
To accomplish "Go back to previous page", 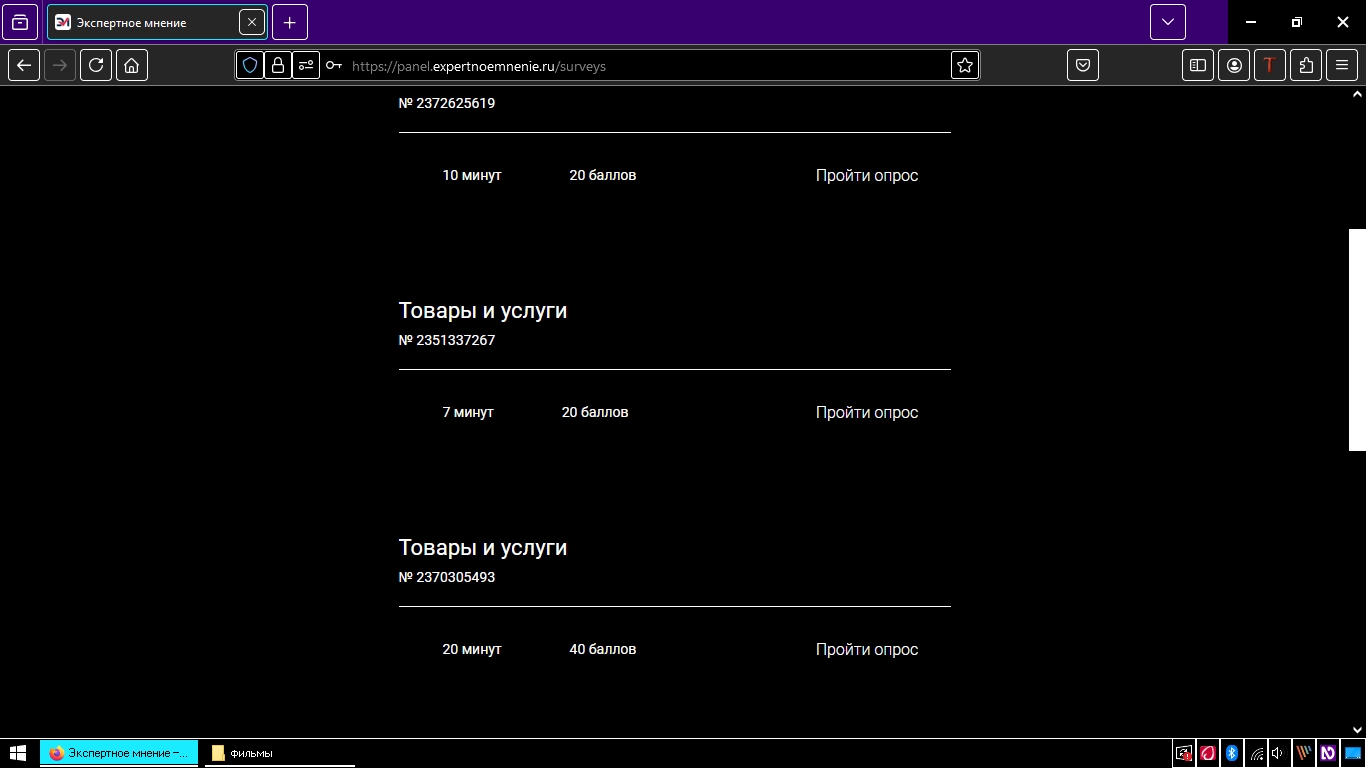I will [x=24, y=66].
